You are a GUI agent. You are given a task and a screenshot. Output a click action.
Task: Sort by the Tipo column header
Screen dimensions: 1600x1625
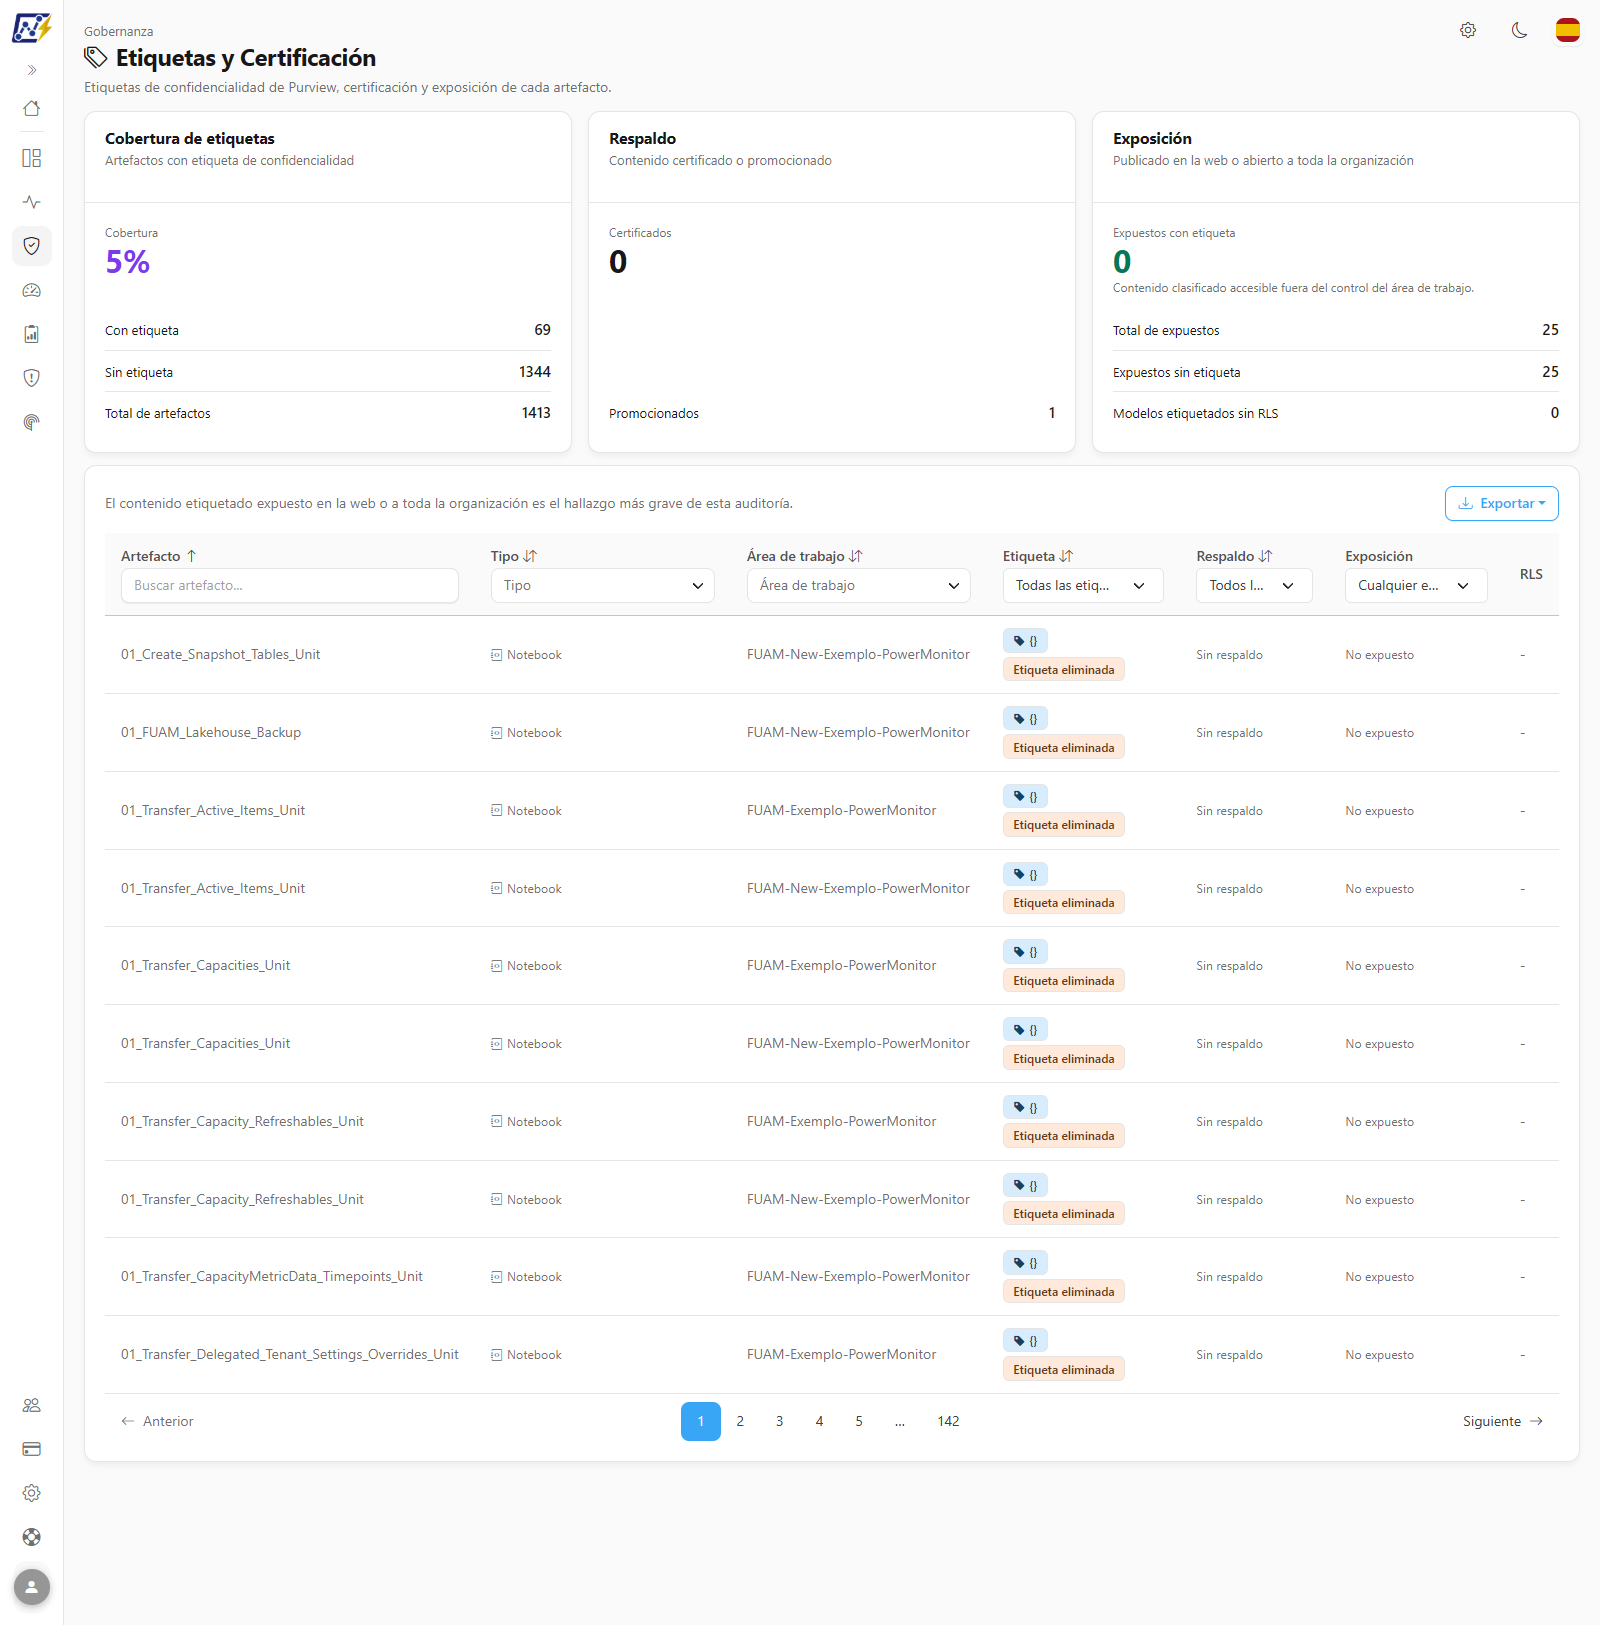pyautogui.click(x=514, y=556)
